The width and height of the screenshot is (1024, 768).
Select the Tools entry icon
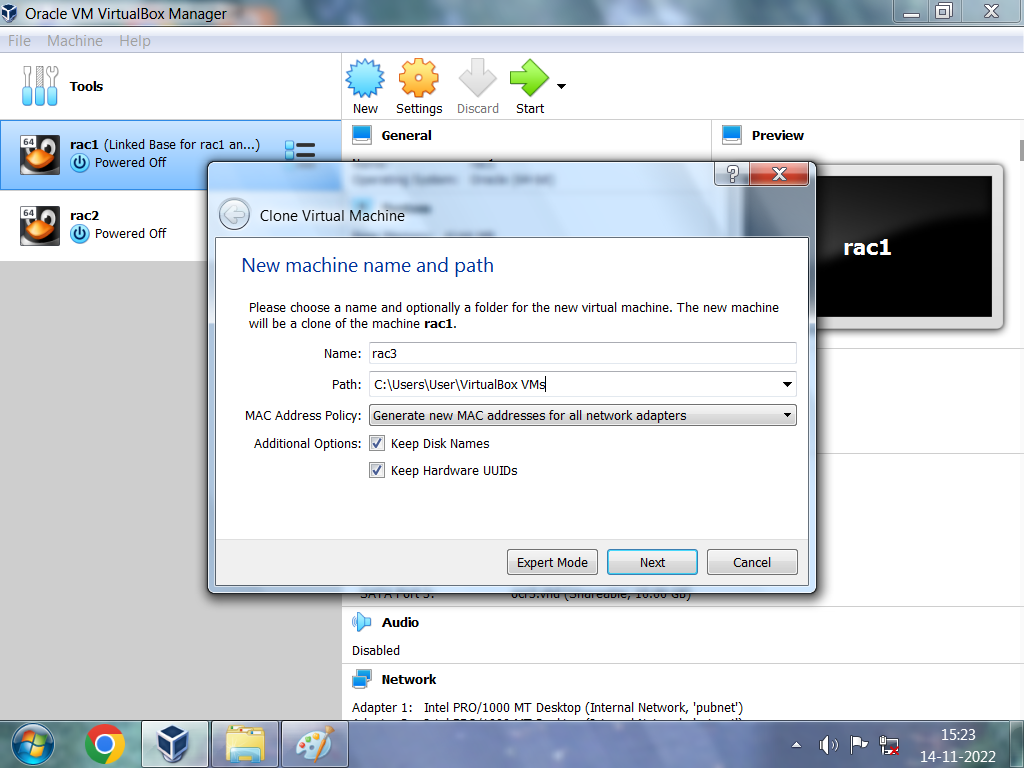point(40,86)
